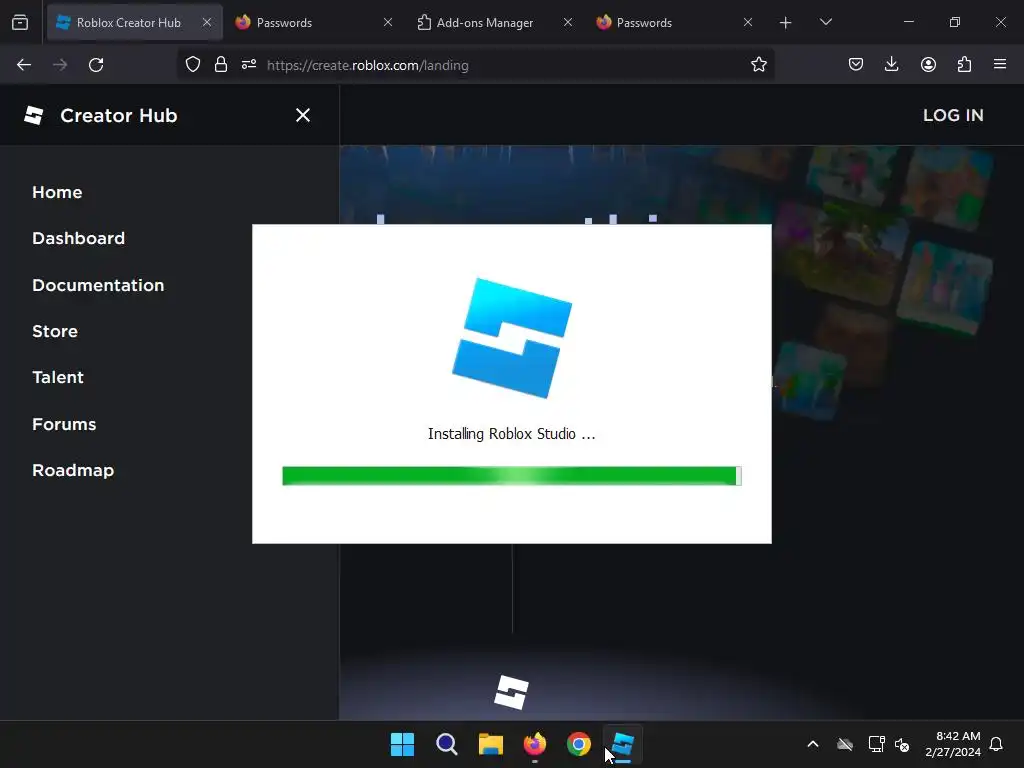Click the white Roblox logo on page
The height and width of the screenshot is (768, 1024).
click(x=511, y=692)
